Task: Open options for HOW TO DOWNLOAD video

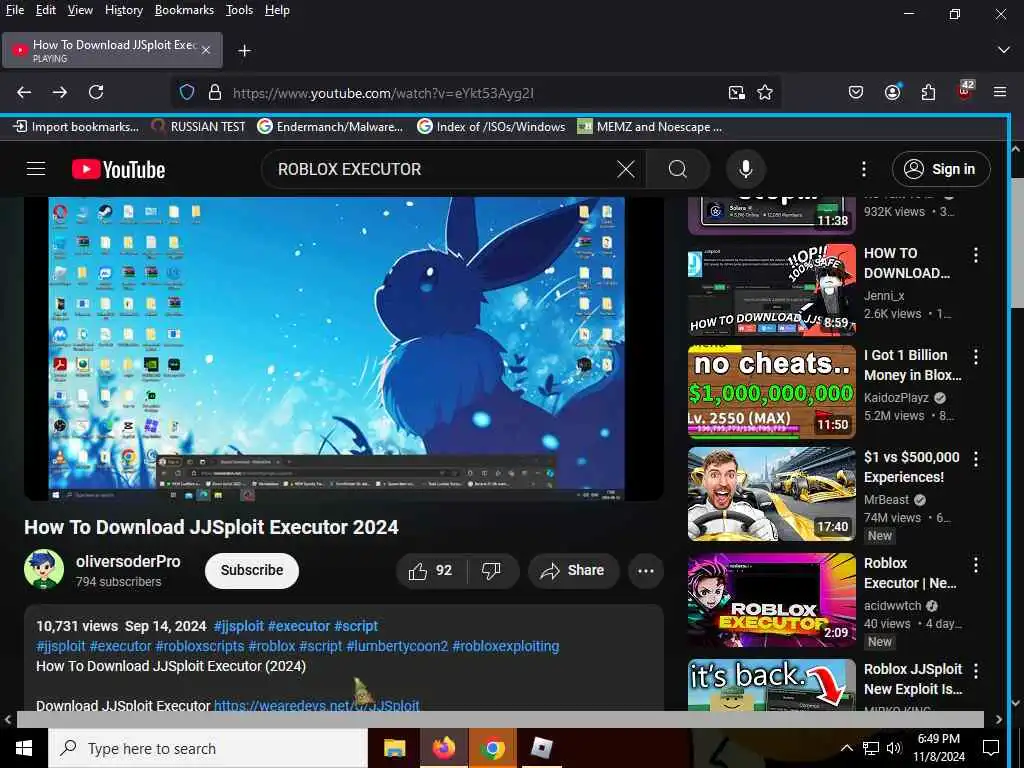Action: 976,255
